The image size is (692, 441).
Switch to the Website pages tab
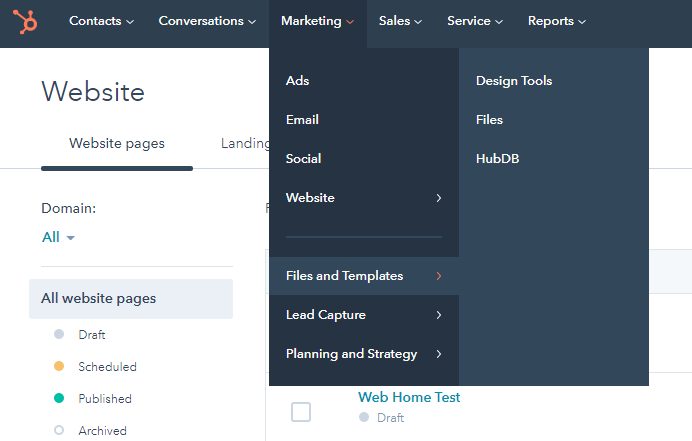click(x=117, y=143)
